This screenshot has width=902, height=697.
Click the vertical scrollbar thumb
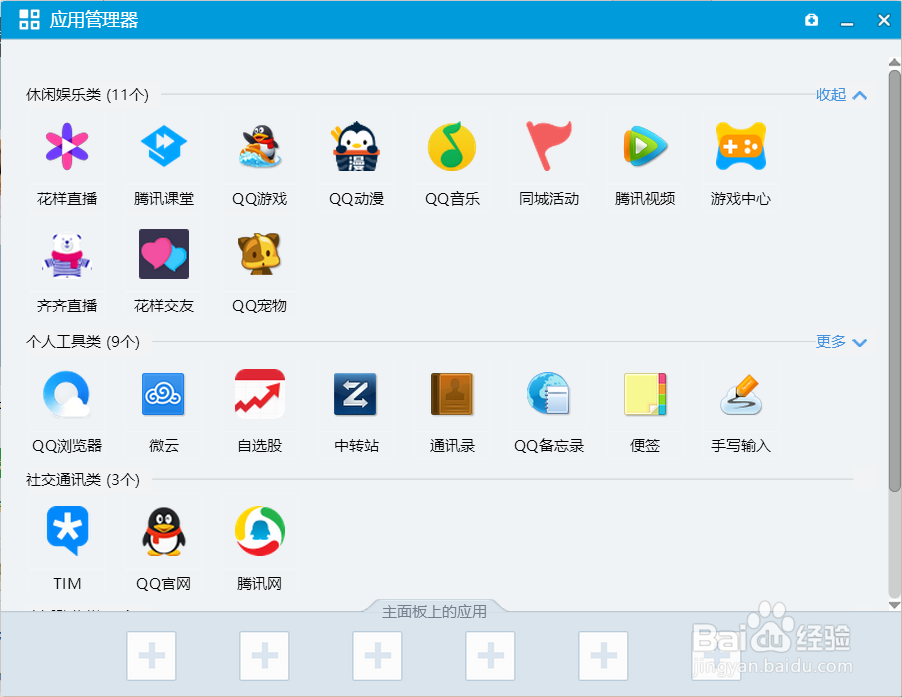pos(894,281)
